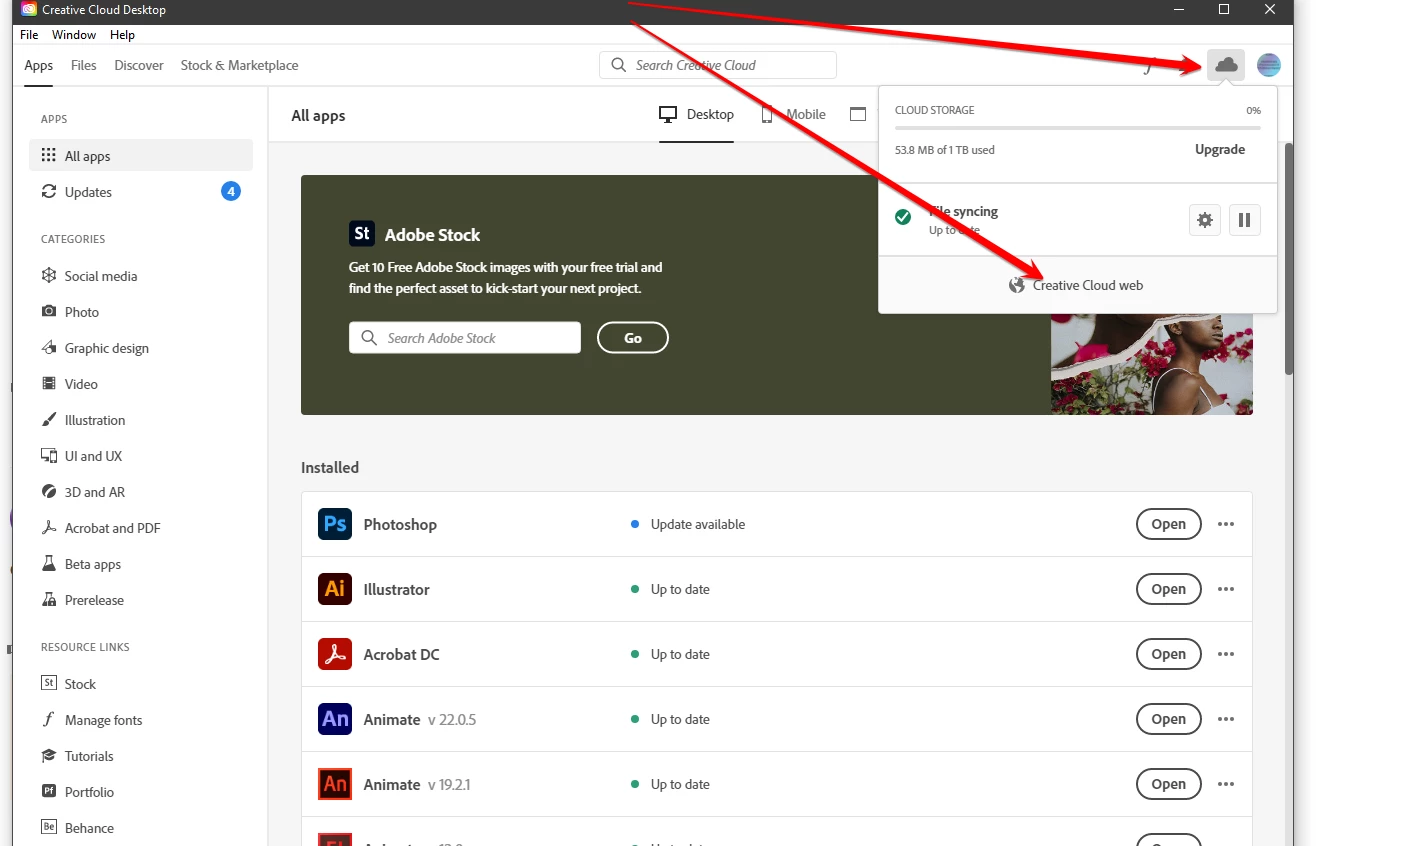Open file syncing settings gear

(1205, 220)
